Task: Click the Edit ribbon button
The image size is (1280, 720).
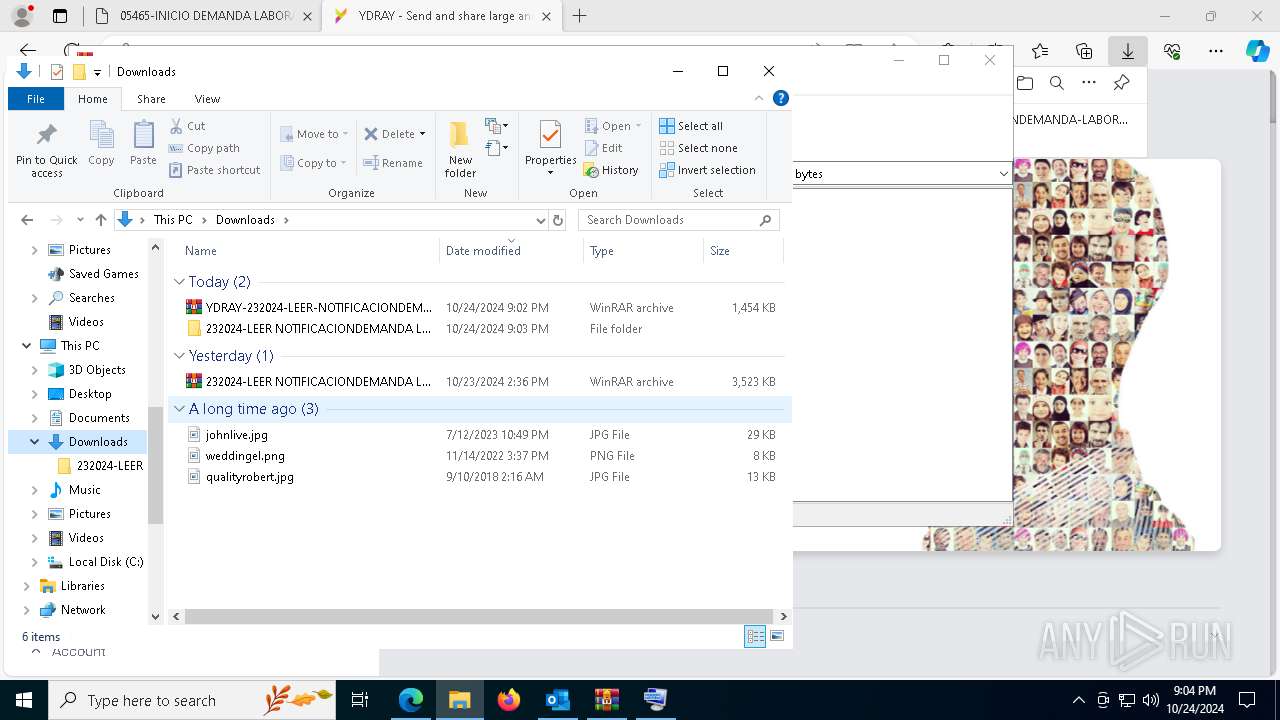Action: click(603, 148)
